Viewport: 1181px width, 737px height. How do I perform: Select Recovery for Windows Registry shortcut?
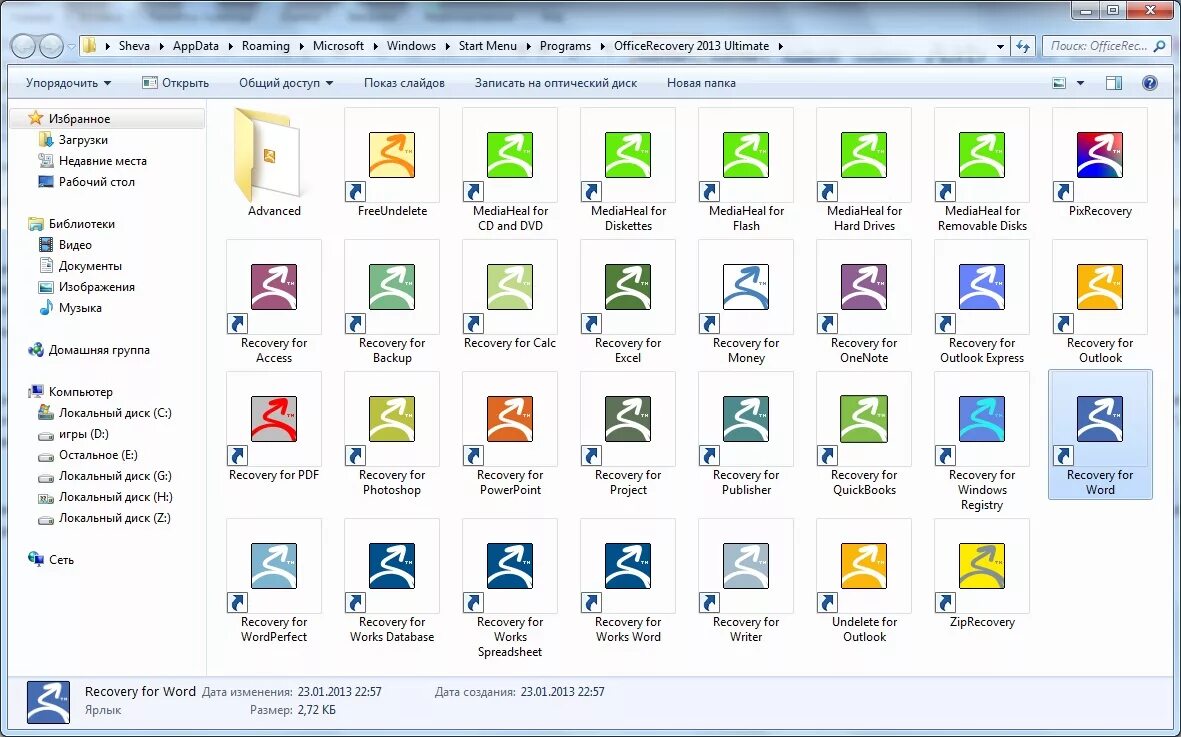(x=982, y=442)
